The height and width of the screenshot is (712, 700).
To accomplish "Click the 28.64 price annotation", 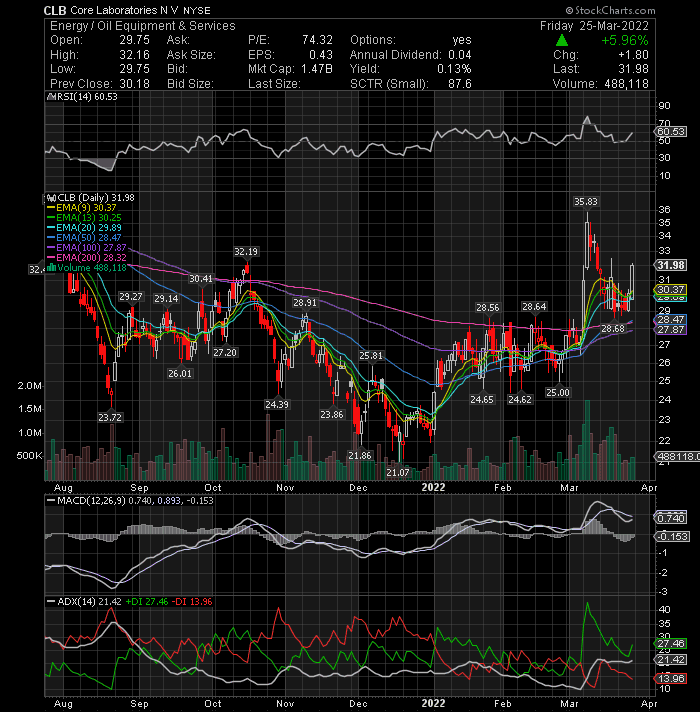I will (x=534, y=307).
